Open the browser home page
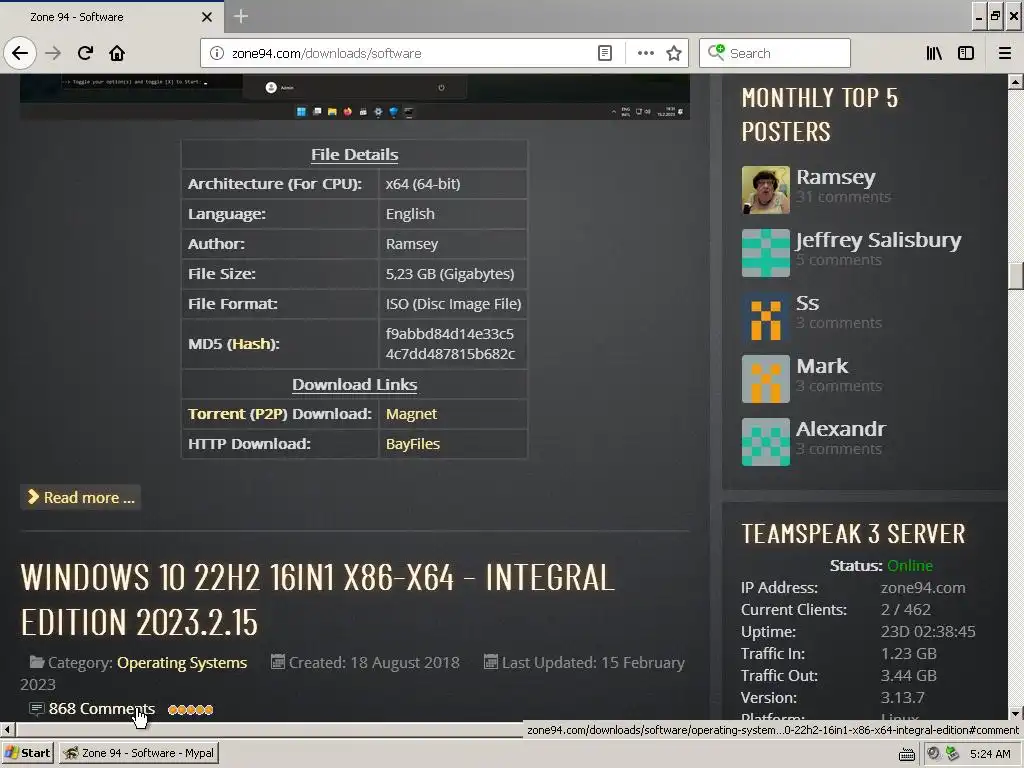This screenshot has width=1024, height=768. tap(117, 53)
